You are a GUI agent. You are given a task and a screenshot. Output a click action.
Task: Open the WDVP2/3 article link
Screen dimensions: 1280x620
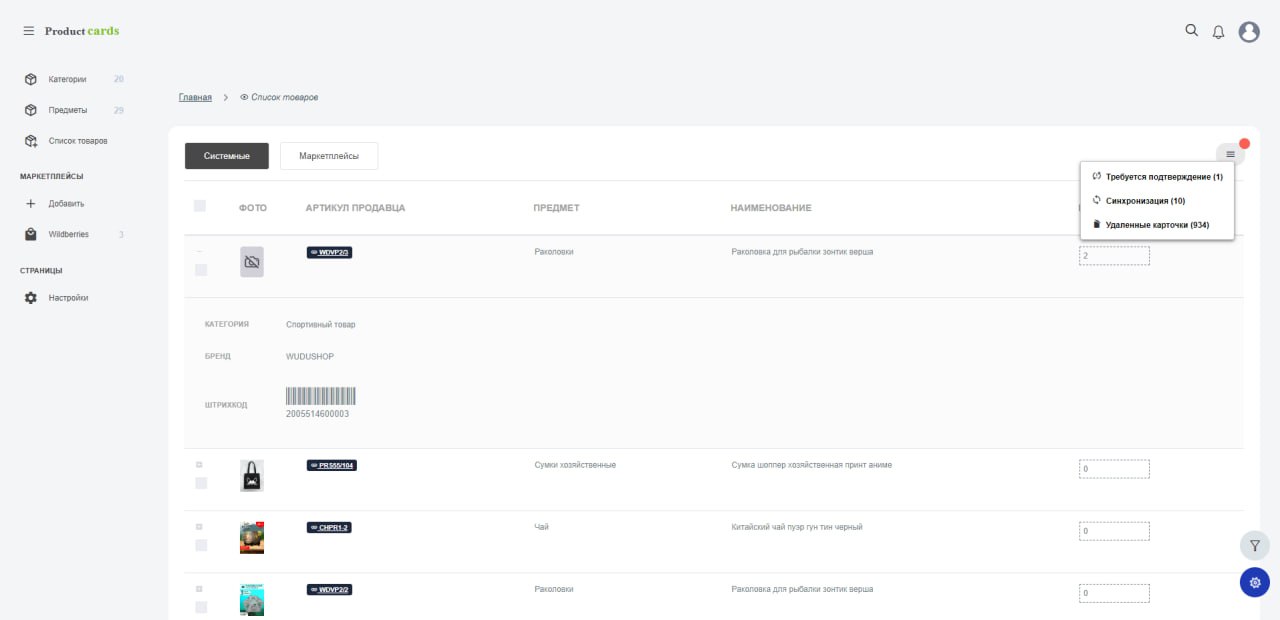pyautogui.click(x=329, y=253)
